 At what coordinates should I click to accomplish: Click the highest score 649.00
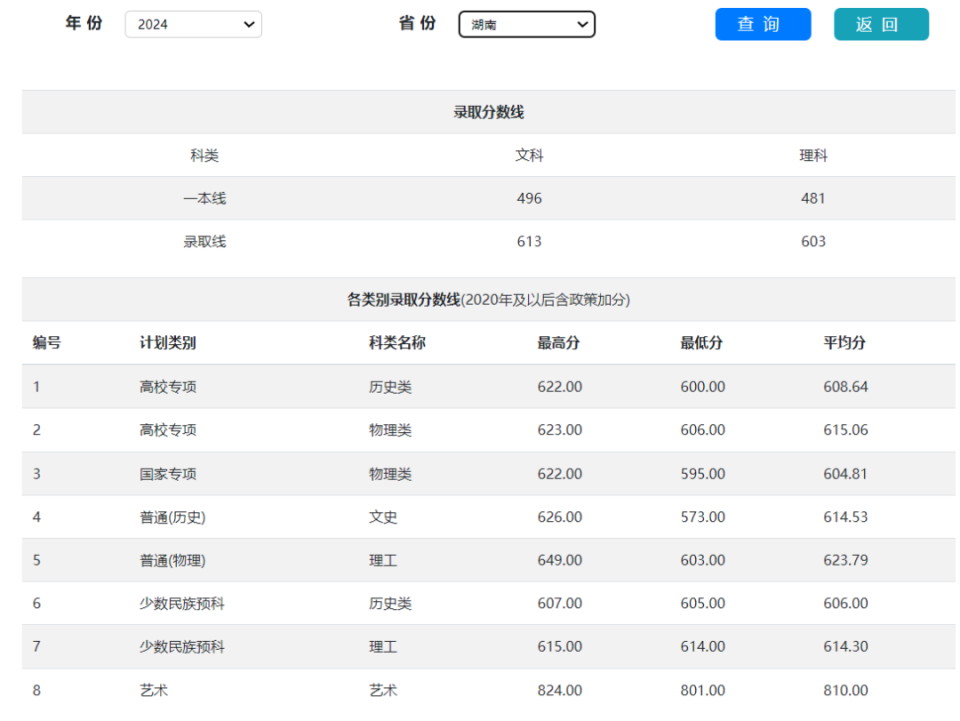560,561
